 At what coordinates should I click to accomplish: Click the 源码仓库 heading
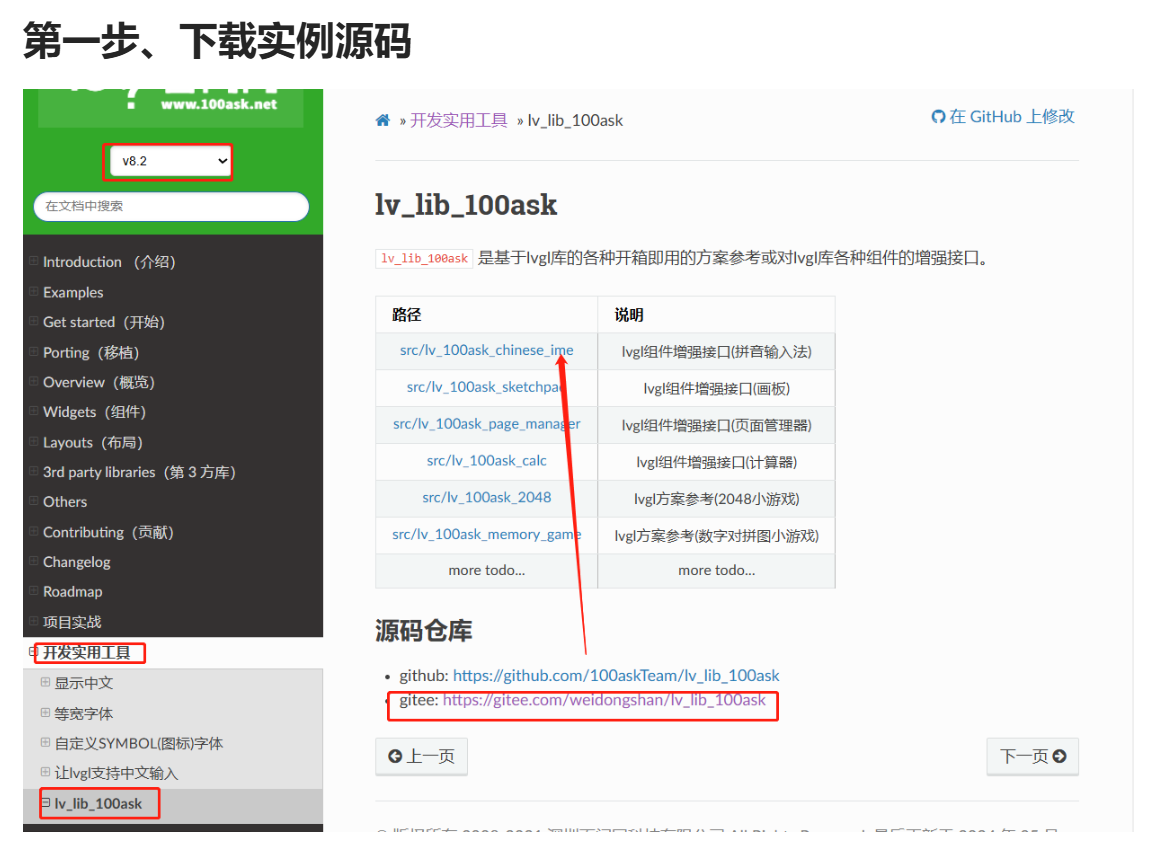pyautogui.click(x=423, y=631)
